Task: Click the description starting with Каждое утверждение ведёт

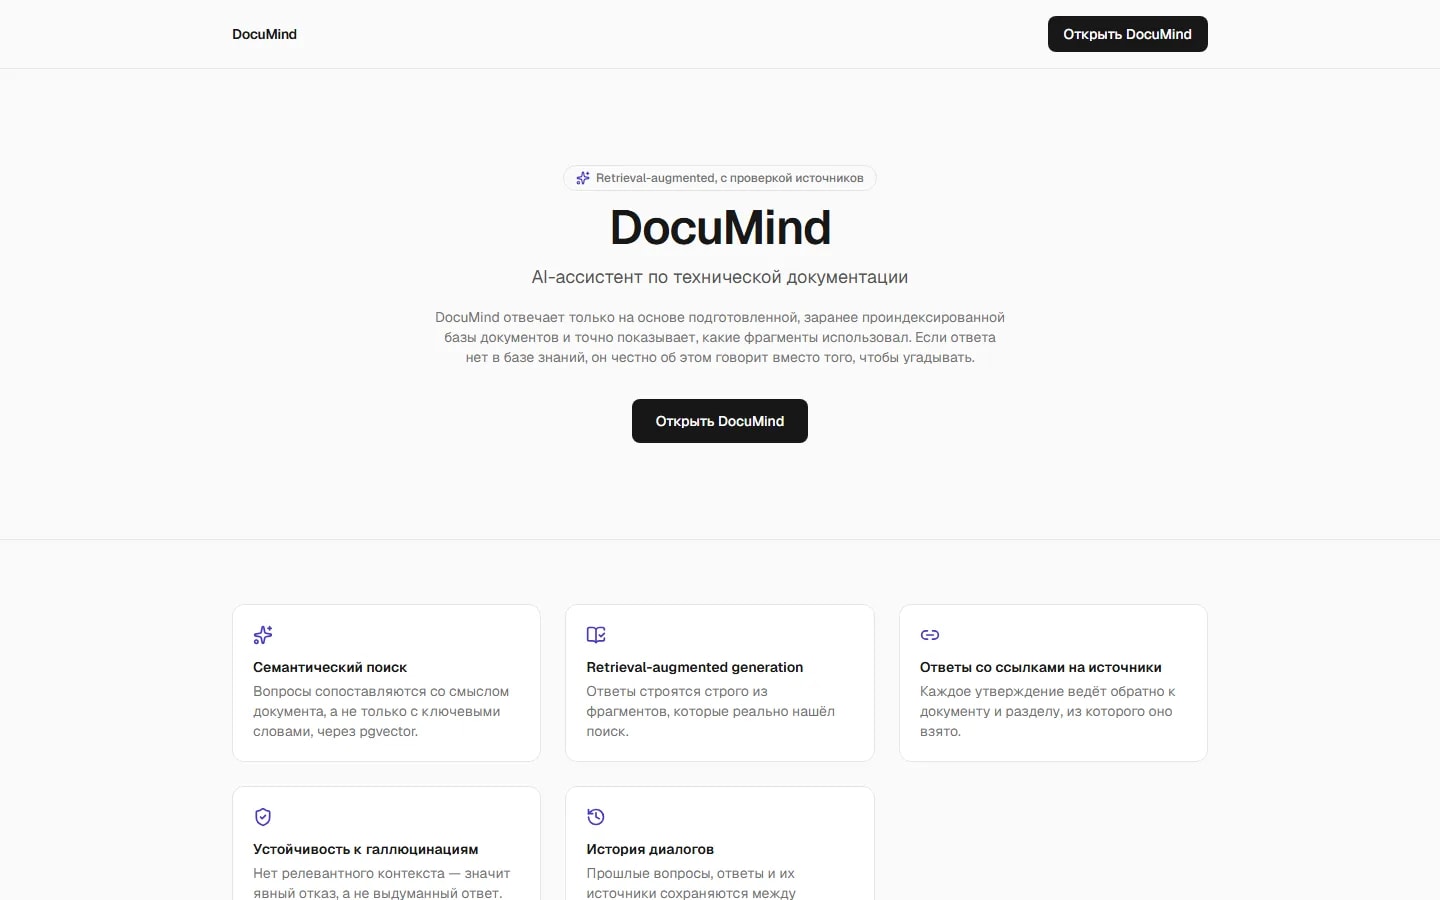Action: click(1047, 711)
